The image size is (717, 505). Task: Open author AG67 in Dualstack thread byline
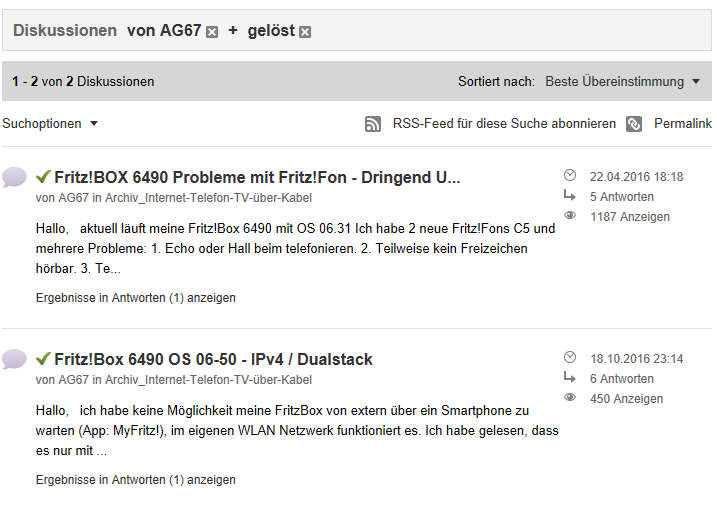[73, 380]
